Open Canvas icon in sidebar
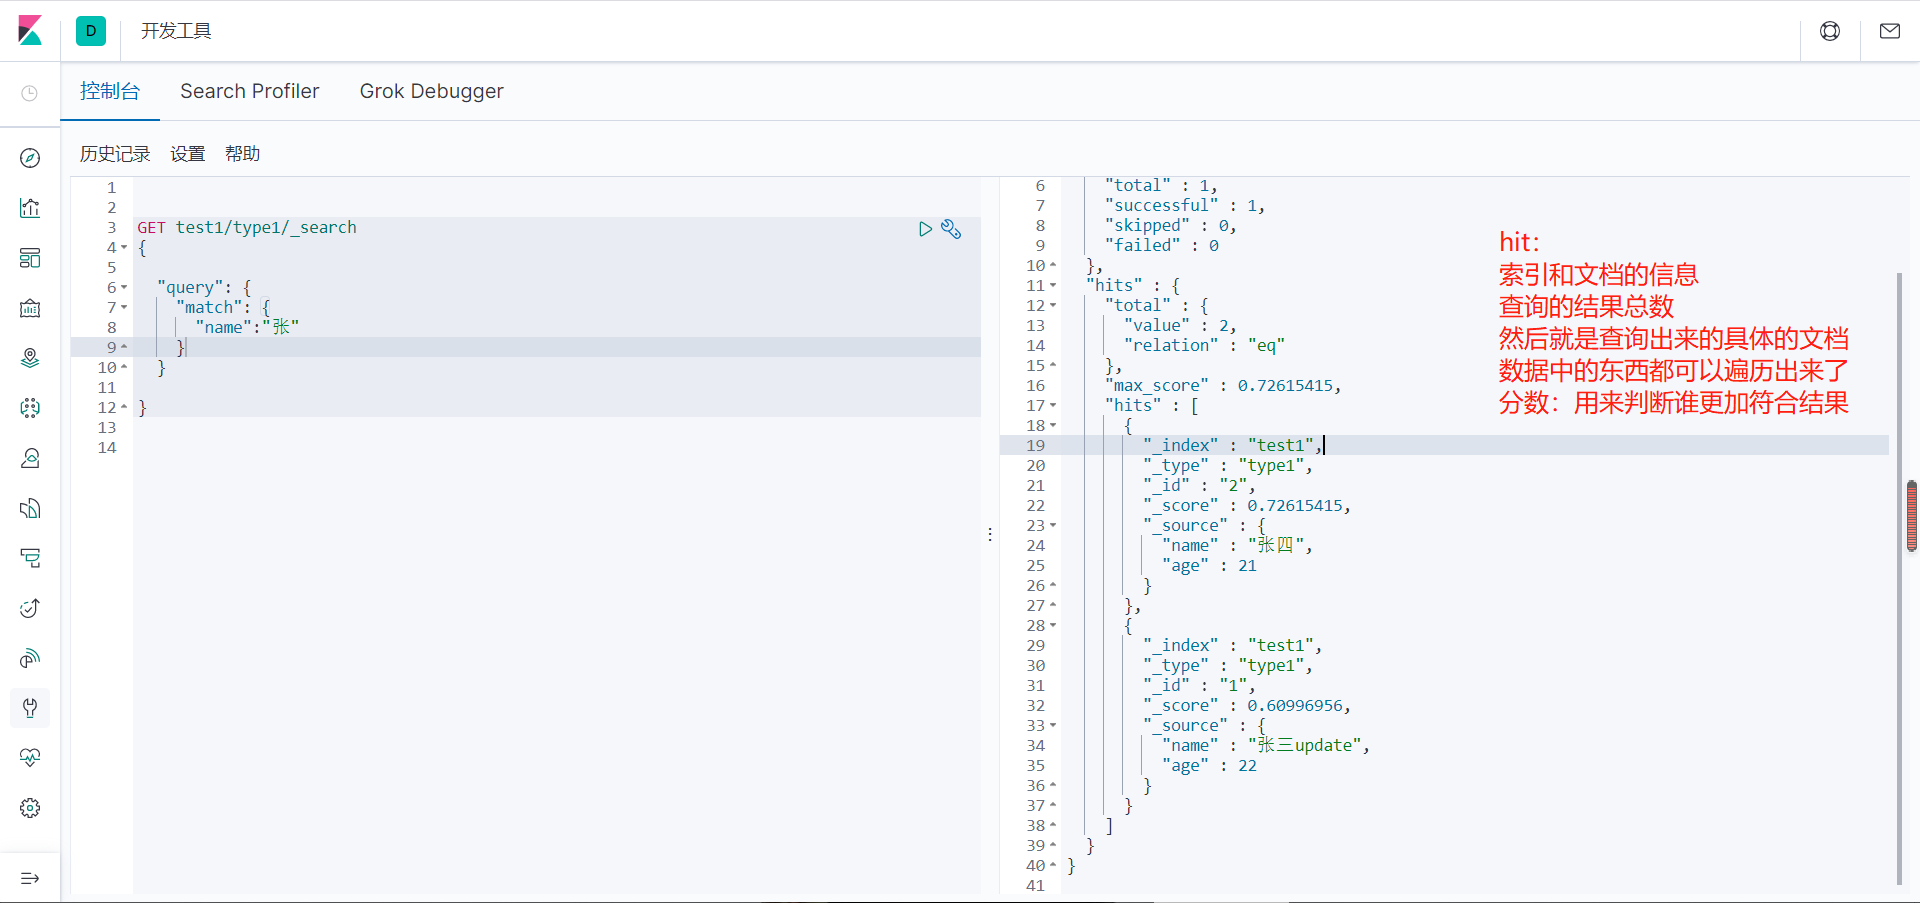This screenshot has width=1920, height=903. (30, 308)
